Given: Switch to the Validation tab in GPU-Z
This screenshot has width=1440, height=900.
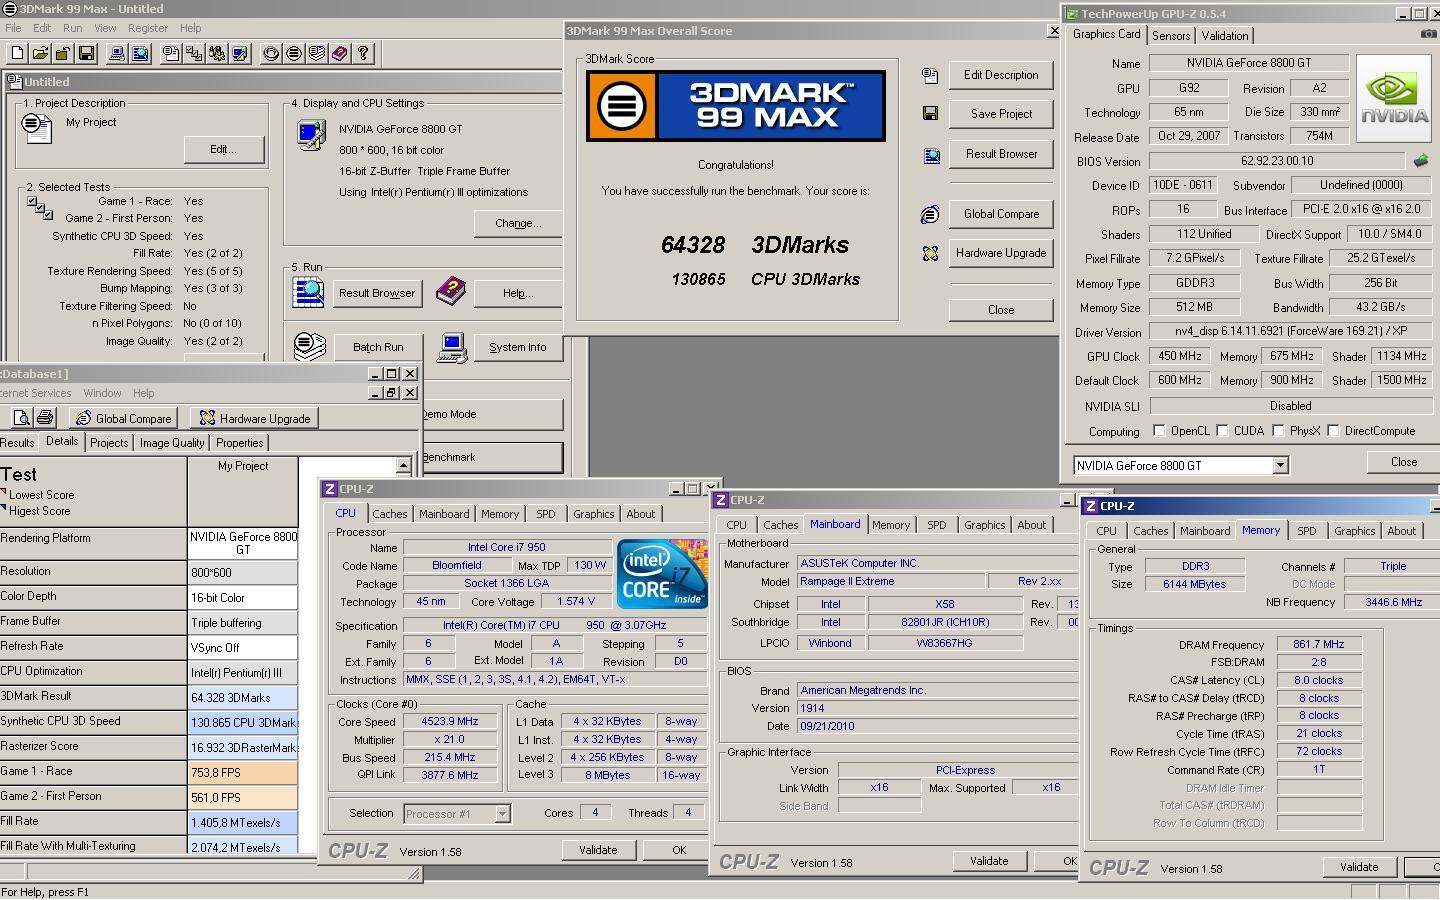Looking at the screenshot, I should (x=1225, y=35).
